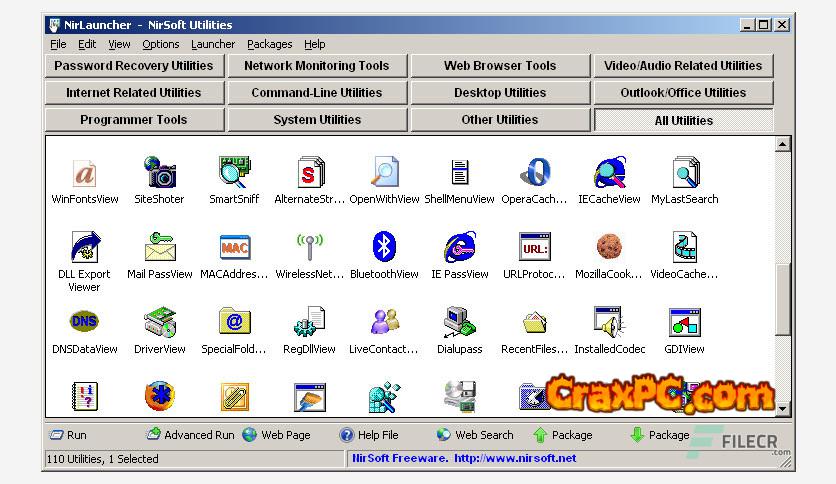Open the Options menu

click(x=160, y=44)
